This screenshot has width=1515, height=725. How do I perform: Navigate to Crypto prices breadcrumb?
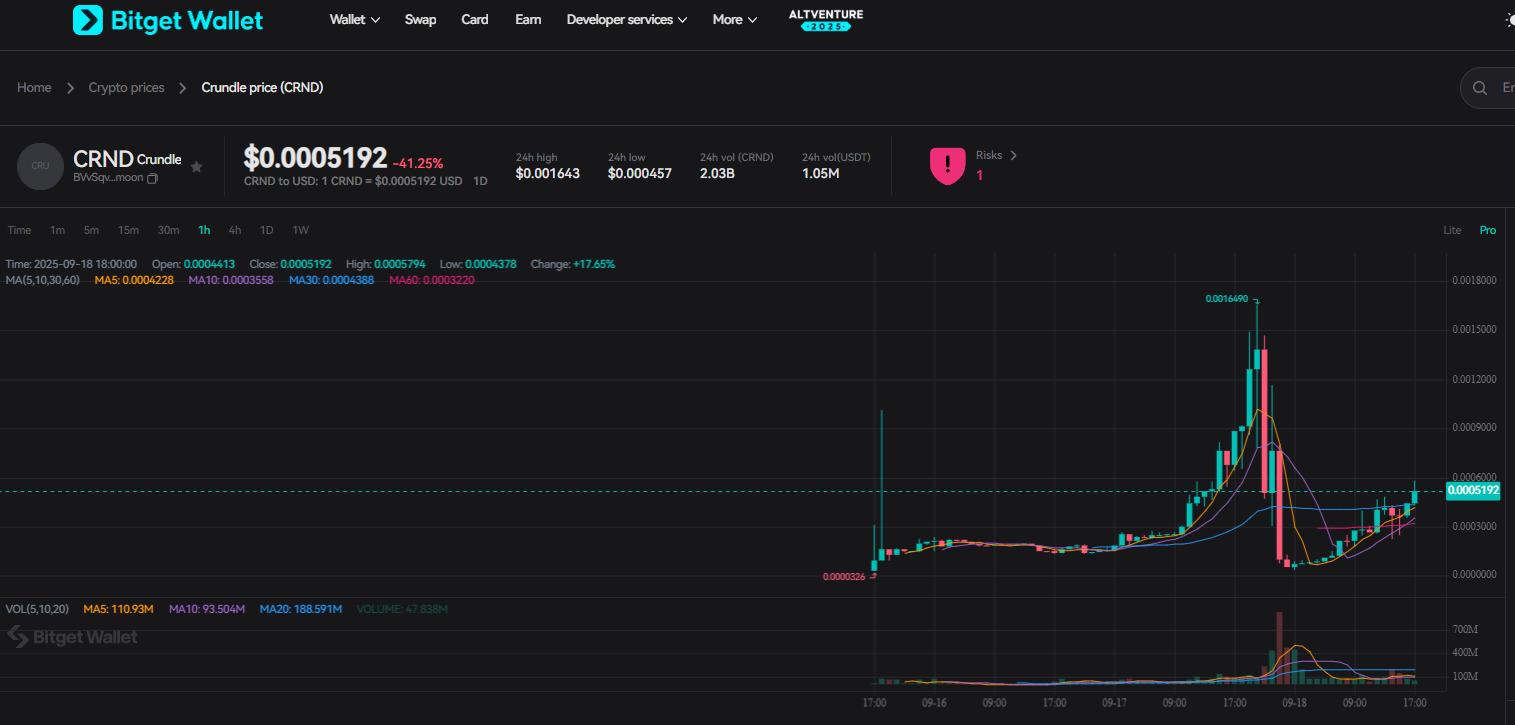(126, 88)
